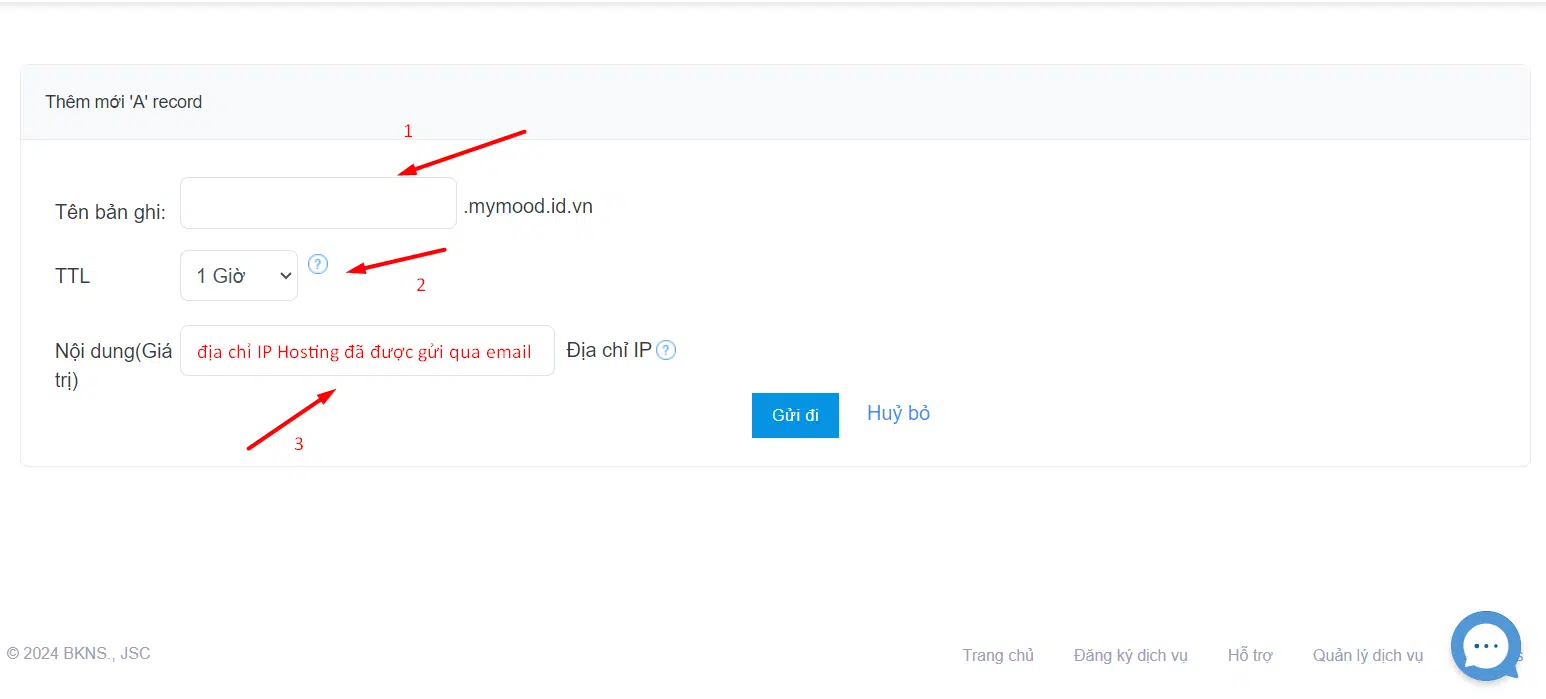Open the live chat bubble widget
The image size is (1546, 699).
point(1485,646)
